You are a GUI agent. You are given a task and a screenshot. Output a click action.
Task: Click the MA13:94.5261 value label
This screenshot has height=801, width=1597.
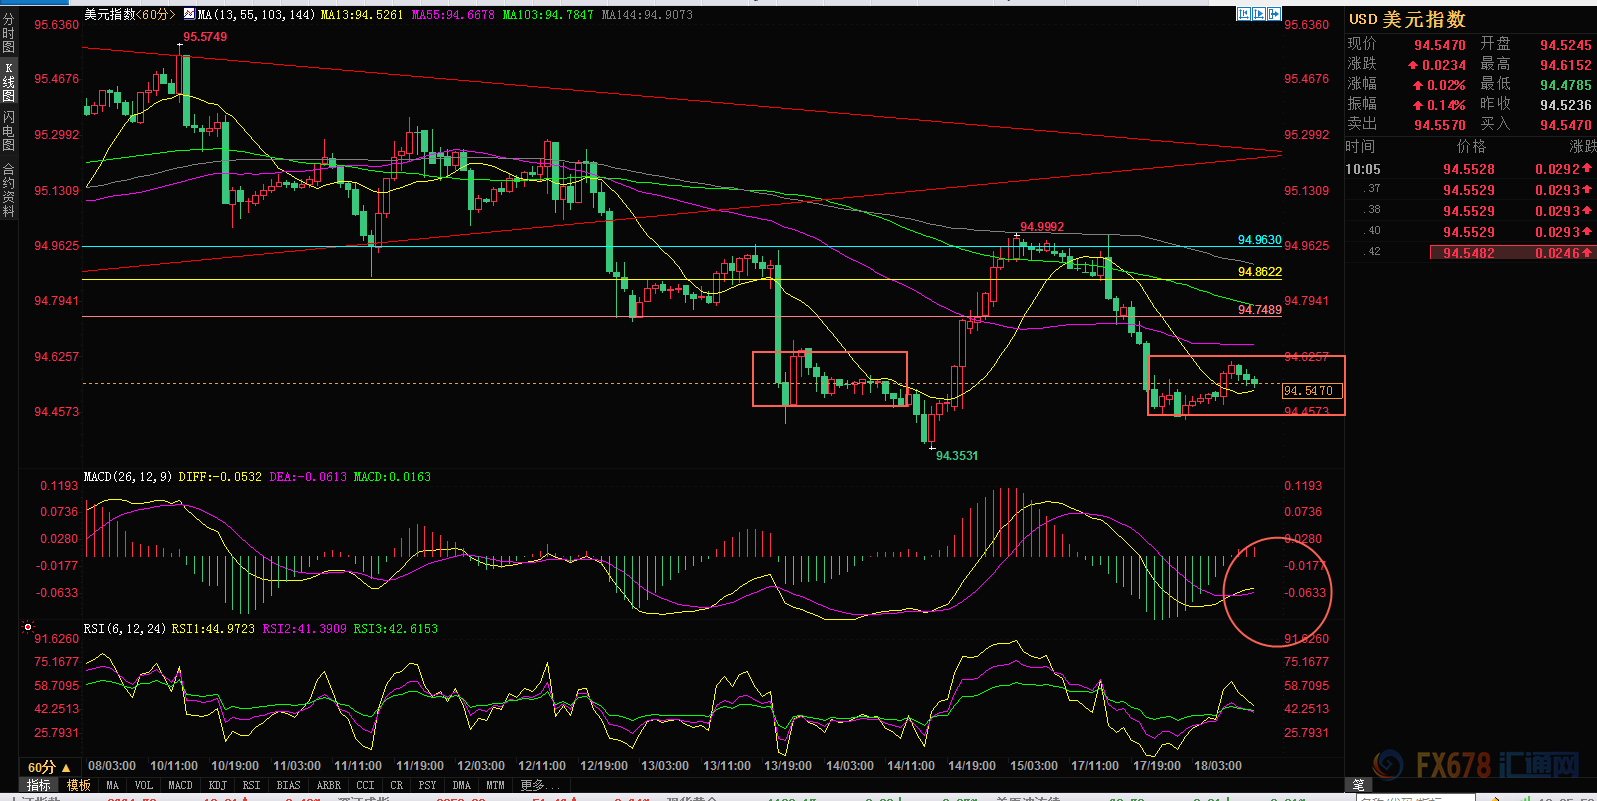tap(362, 15)
